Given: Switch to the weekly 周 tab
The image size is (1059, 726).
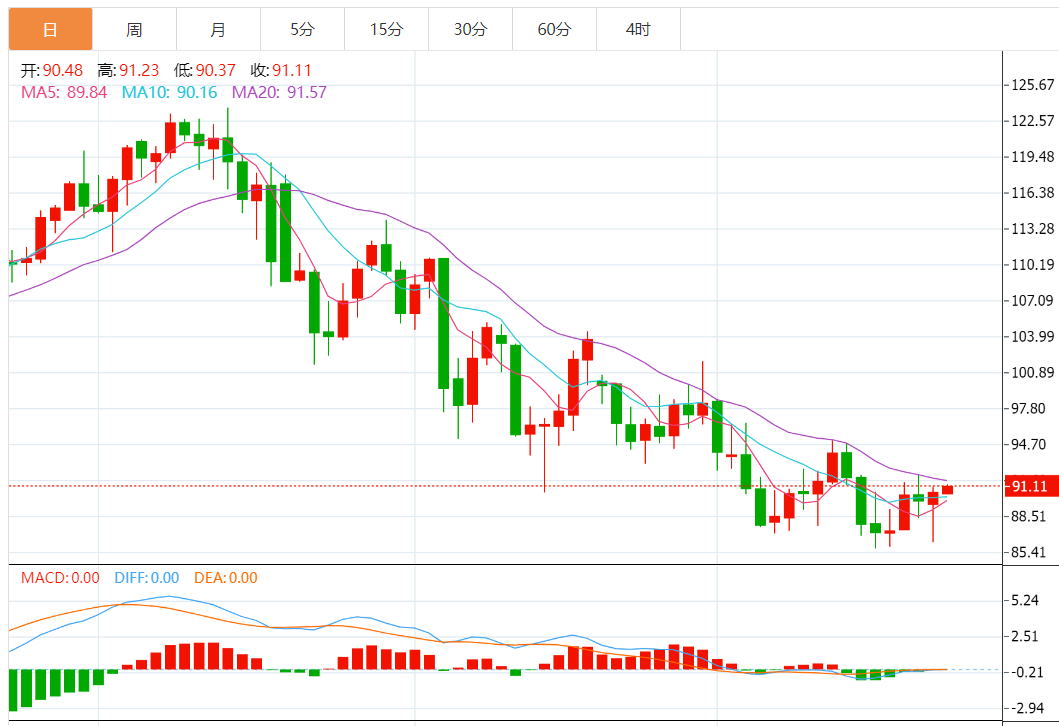Looking at the screenshot, I should pos(134,30).
